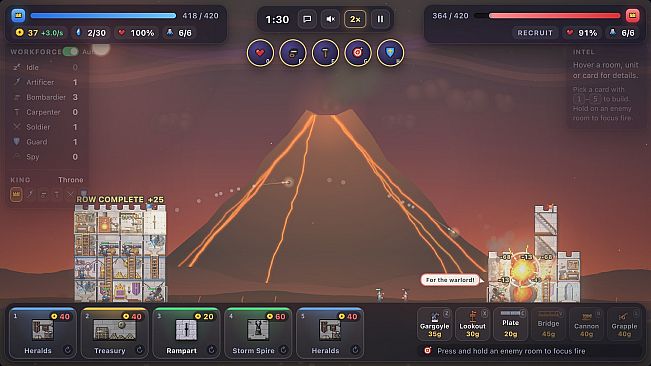
Task: Activate the cannon barrel ability button
Action: click(293, 53)
